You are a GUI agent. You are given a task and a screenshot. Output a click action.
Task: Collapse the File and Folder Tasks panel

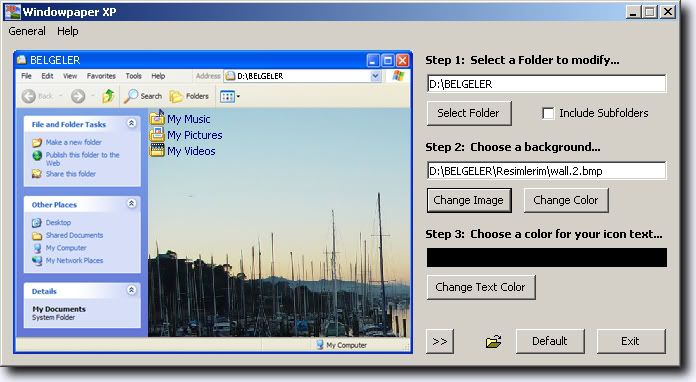tap(131, 123)
